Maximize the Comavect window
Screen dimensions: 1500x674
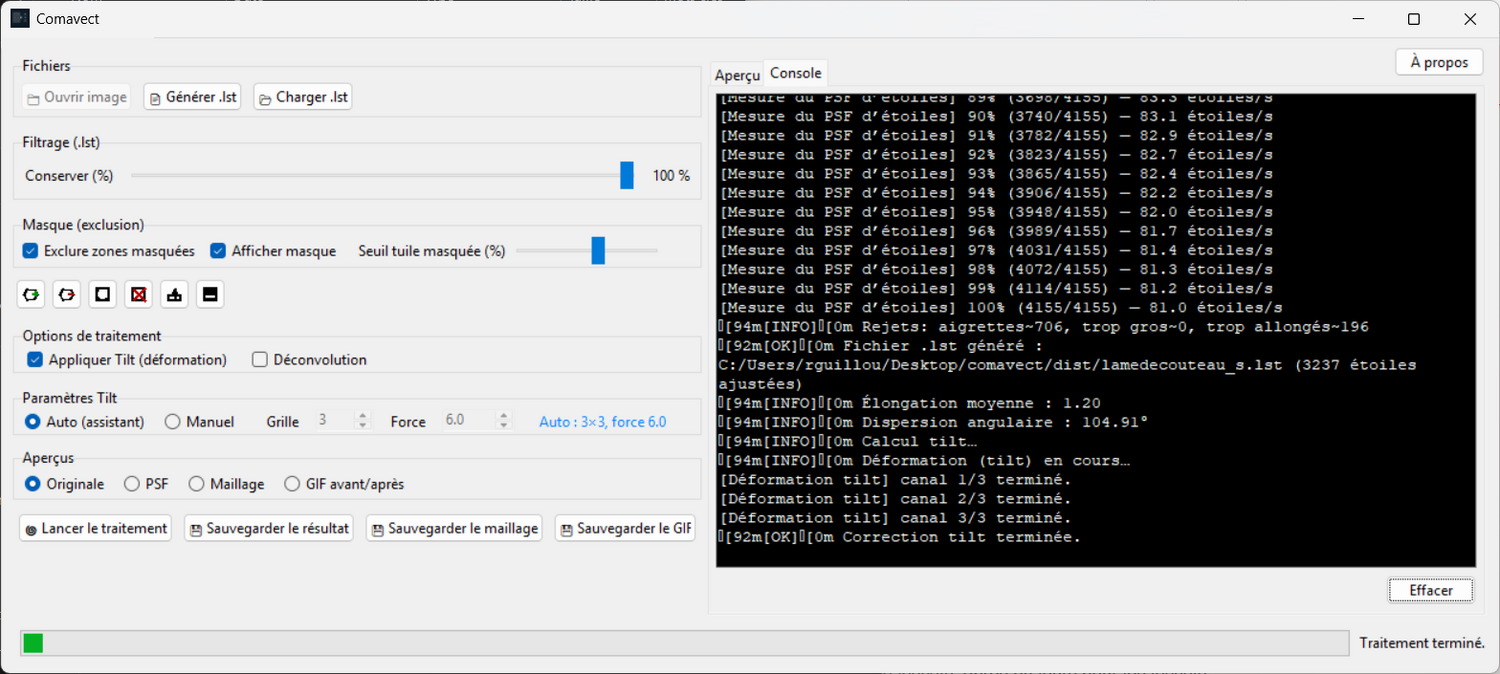tap(1413, 19)
